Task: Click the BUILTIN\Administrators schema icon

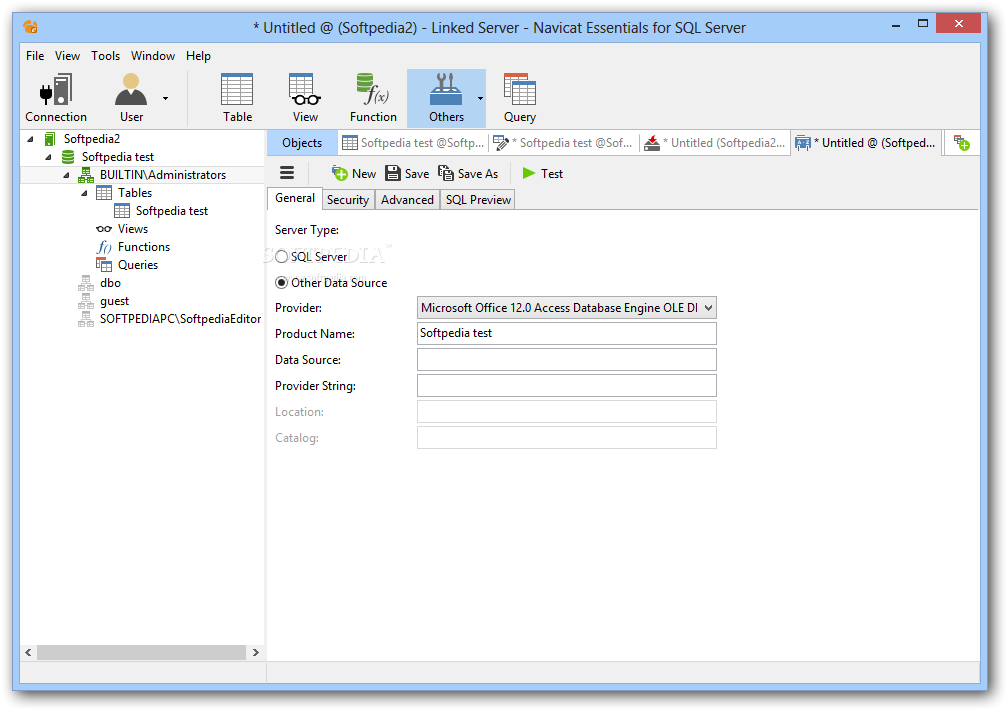Action: (x=86, y=175)
